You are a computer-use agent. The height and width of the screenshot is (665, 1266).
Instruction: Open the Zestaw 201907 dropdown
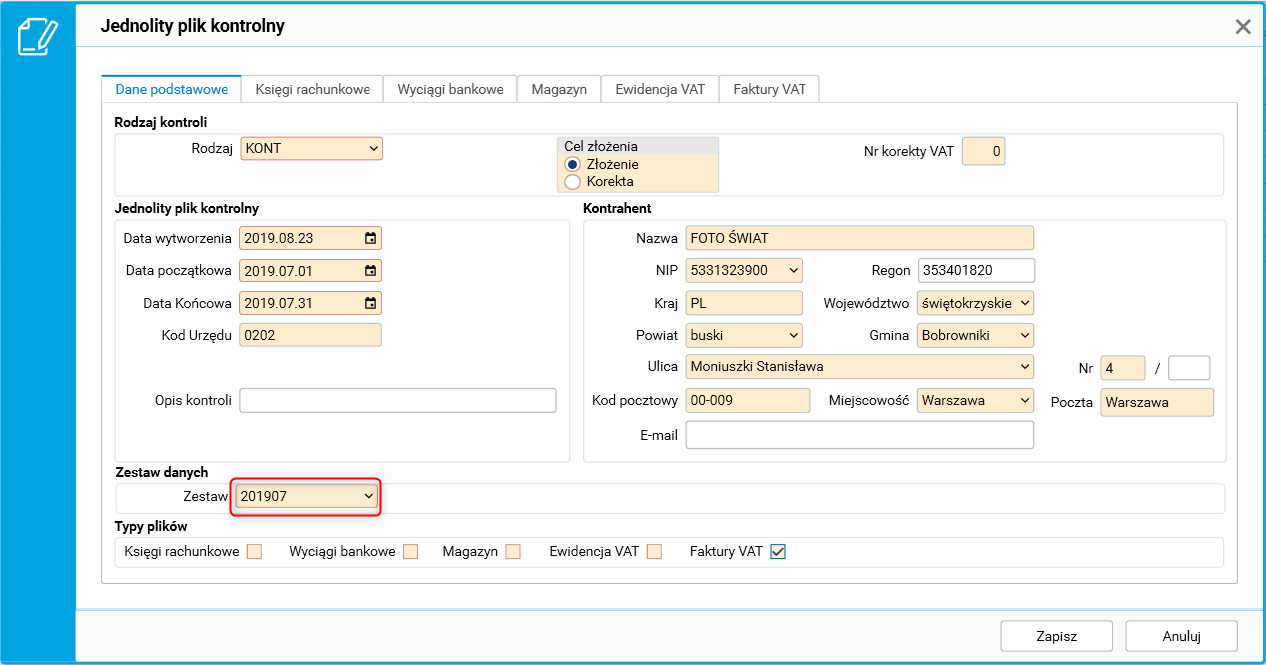coord(307,496)
